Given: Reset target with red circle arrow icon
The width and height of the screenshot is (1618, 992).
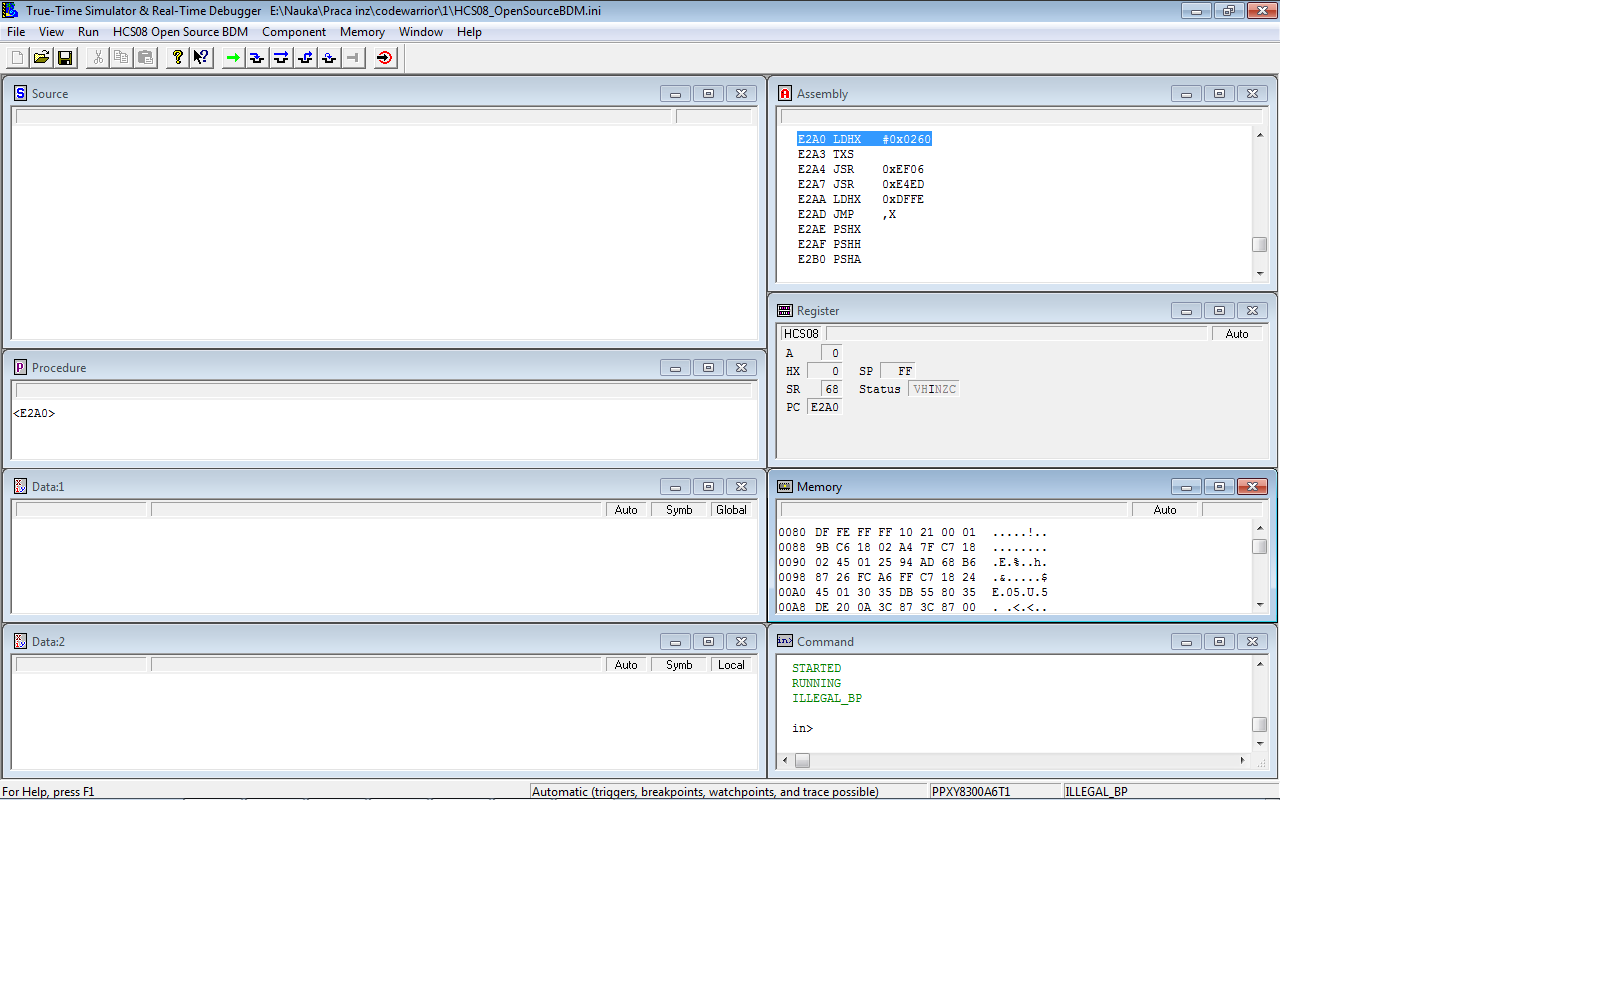Looking at the screenshot, I should 385,58.
